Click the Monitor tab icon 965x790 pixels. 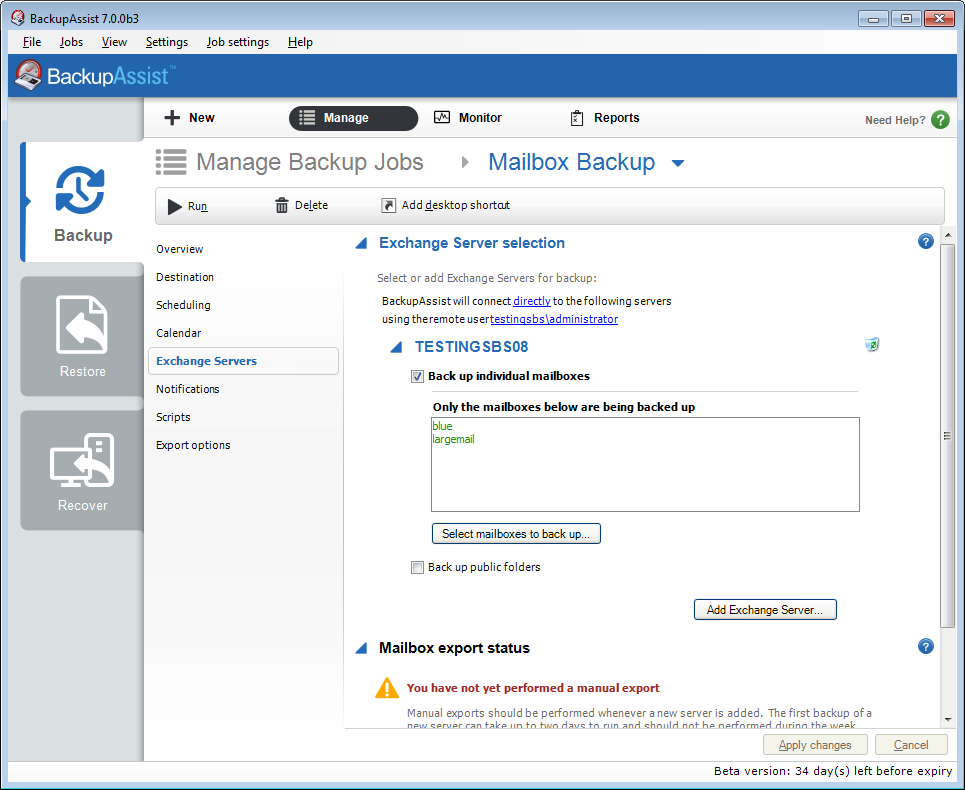coord(442,117)
